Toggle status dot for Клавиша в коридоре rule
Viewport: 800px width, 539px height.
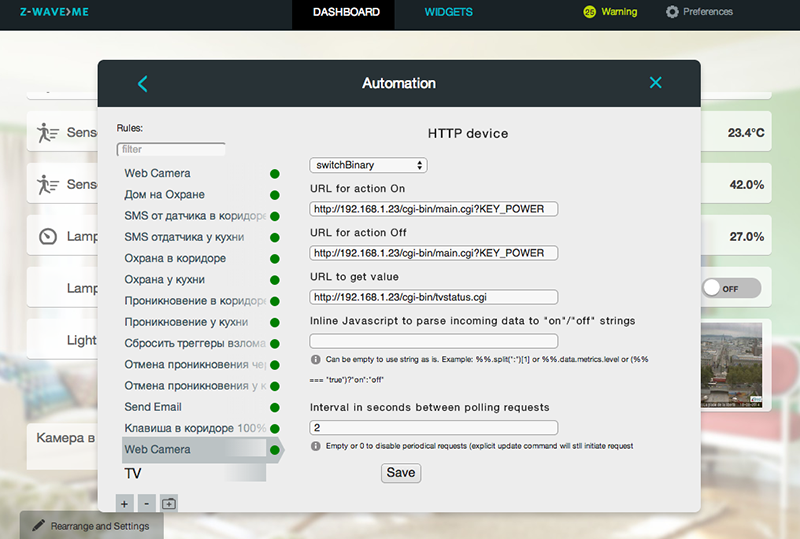coord(274,429)
